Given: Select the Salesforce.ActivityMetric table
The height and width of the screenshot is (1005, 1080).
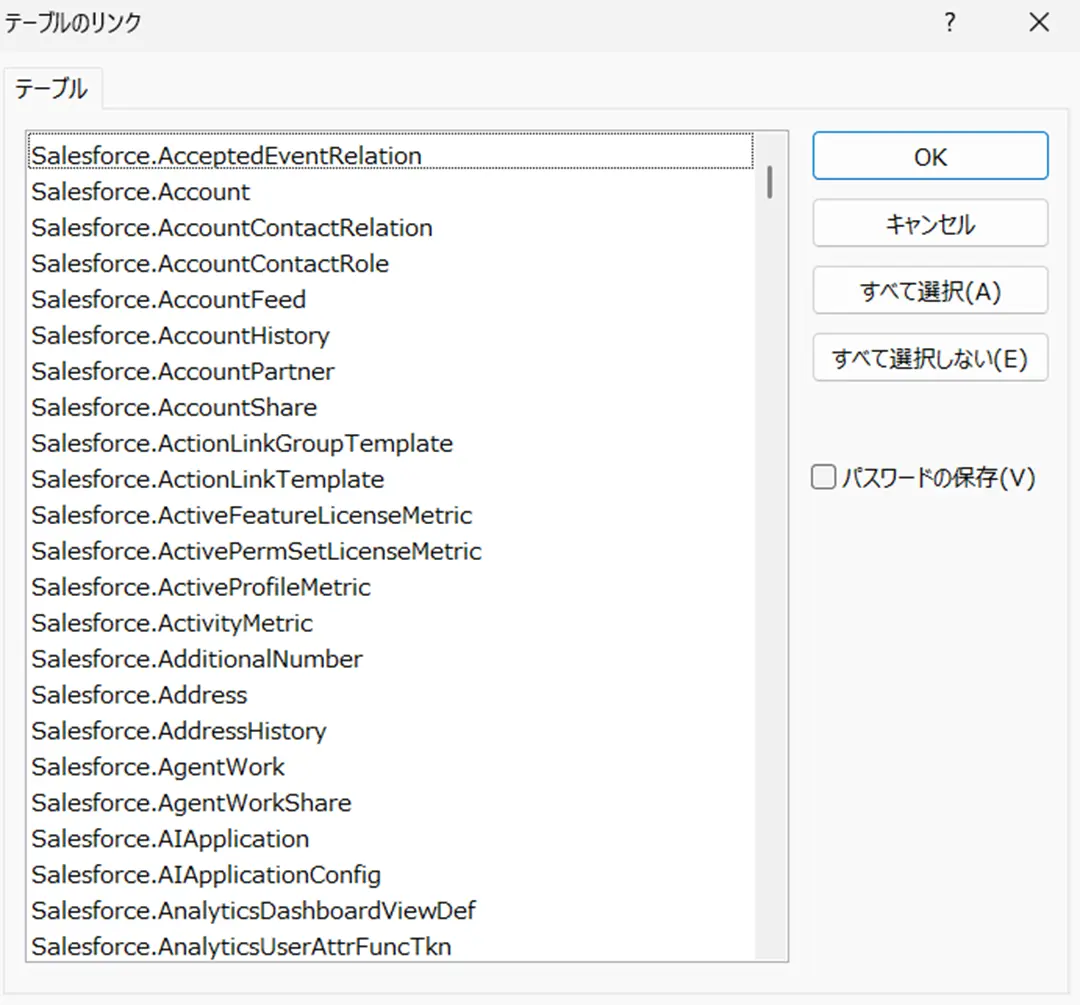Looking at the screenshot, I should tap(172, 623).
